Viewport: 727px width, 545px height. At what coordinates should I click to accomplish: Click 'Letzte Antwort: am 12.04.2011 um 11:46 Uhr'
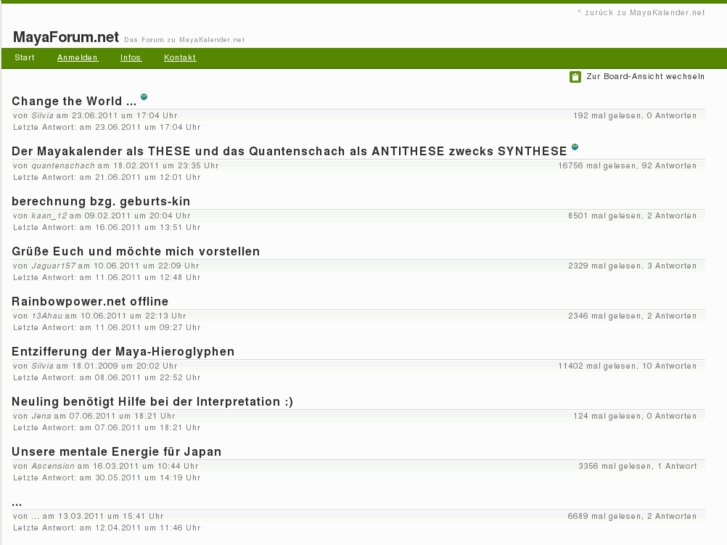[107, 528]
